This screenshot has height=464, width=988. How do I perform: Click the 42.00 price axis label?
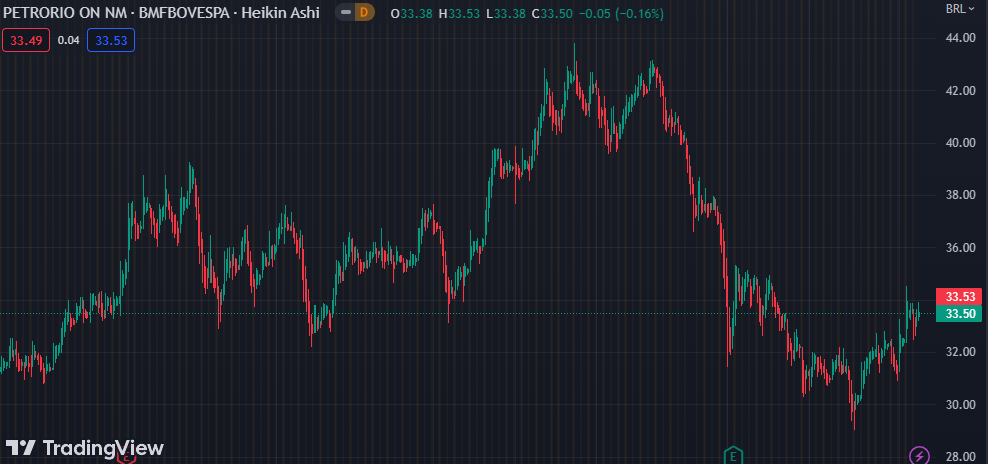point(960,90)
